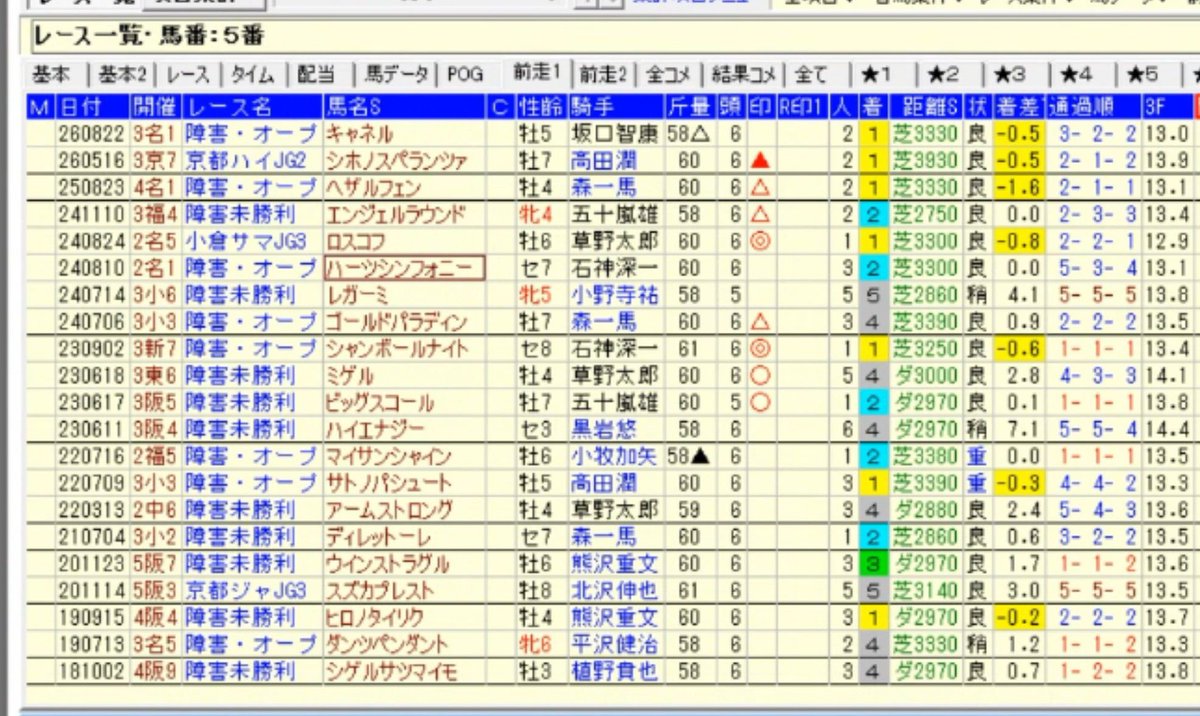Select horse レガーミ
The image size is (1200, 716).
click(x=355, y=295)
